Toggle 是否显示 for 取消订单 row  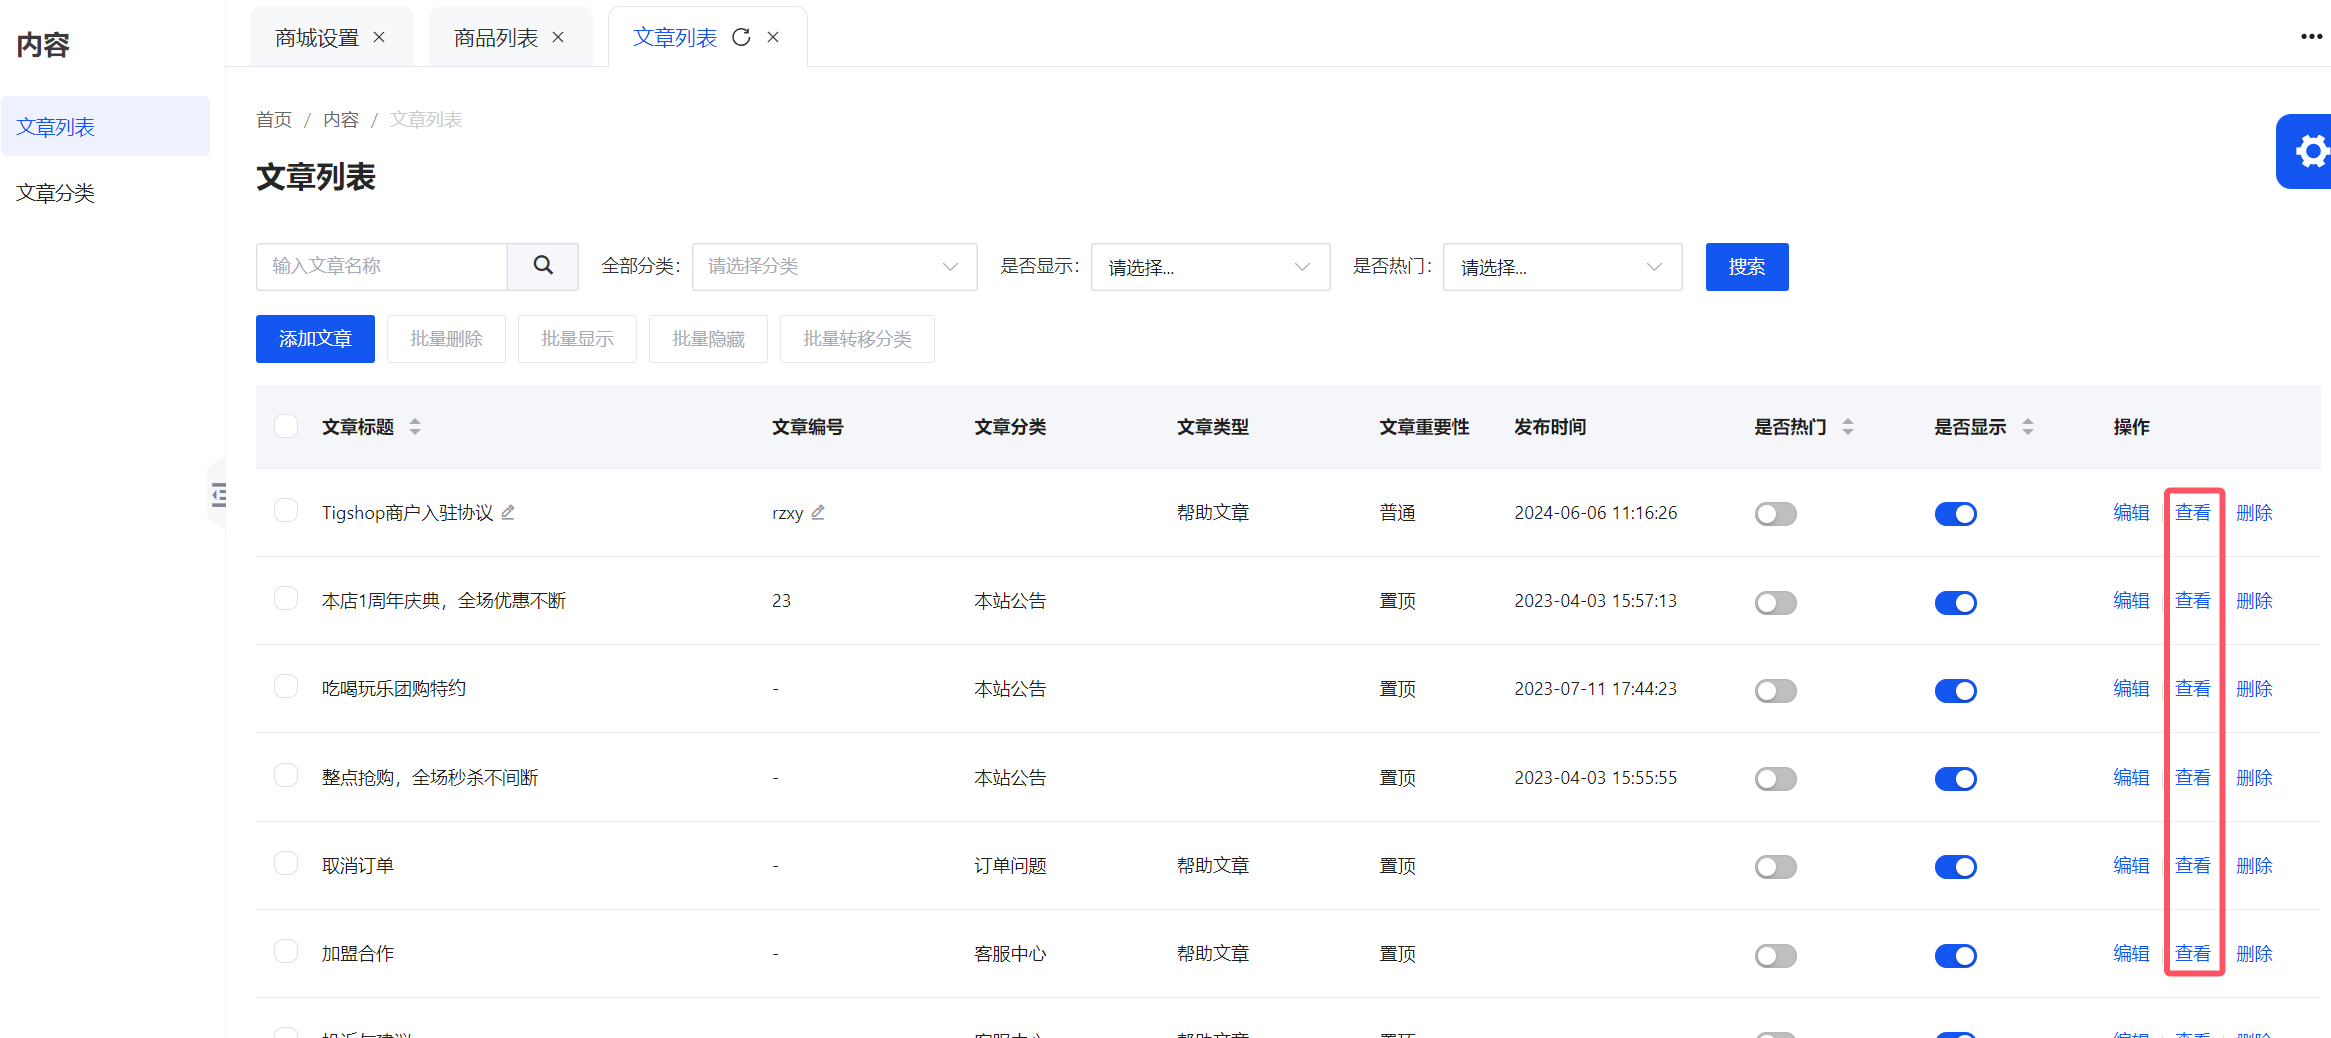pyautogui.click(x=1956, y=867)
